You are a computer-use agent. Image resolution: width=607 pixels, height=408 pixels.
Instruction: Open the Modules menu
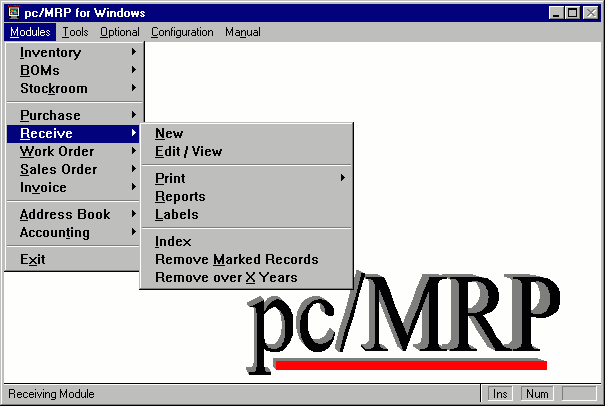(x=30, y=32)
